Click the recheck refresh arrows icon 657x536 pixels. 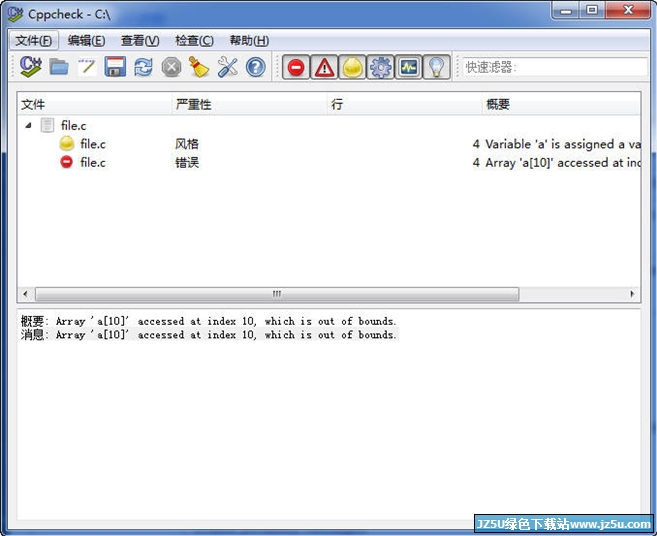point(143,67)
